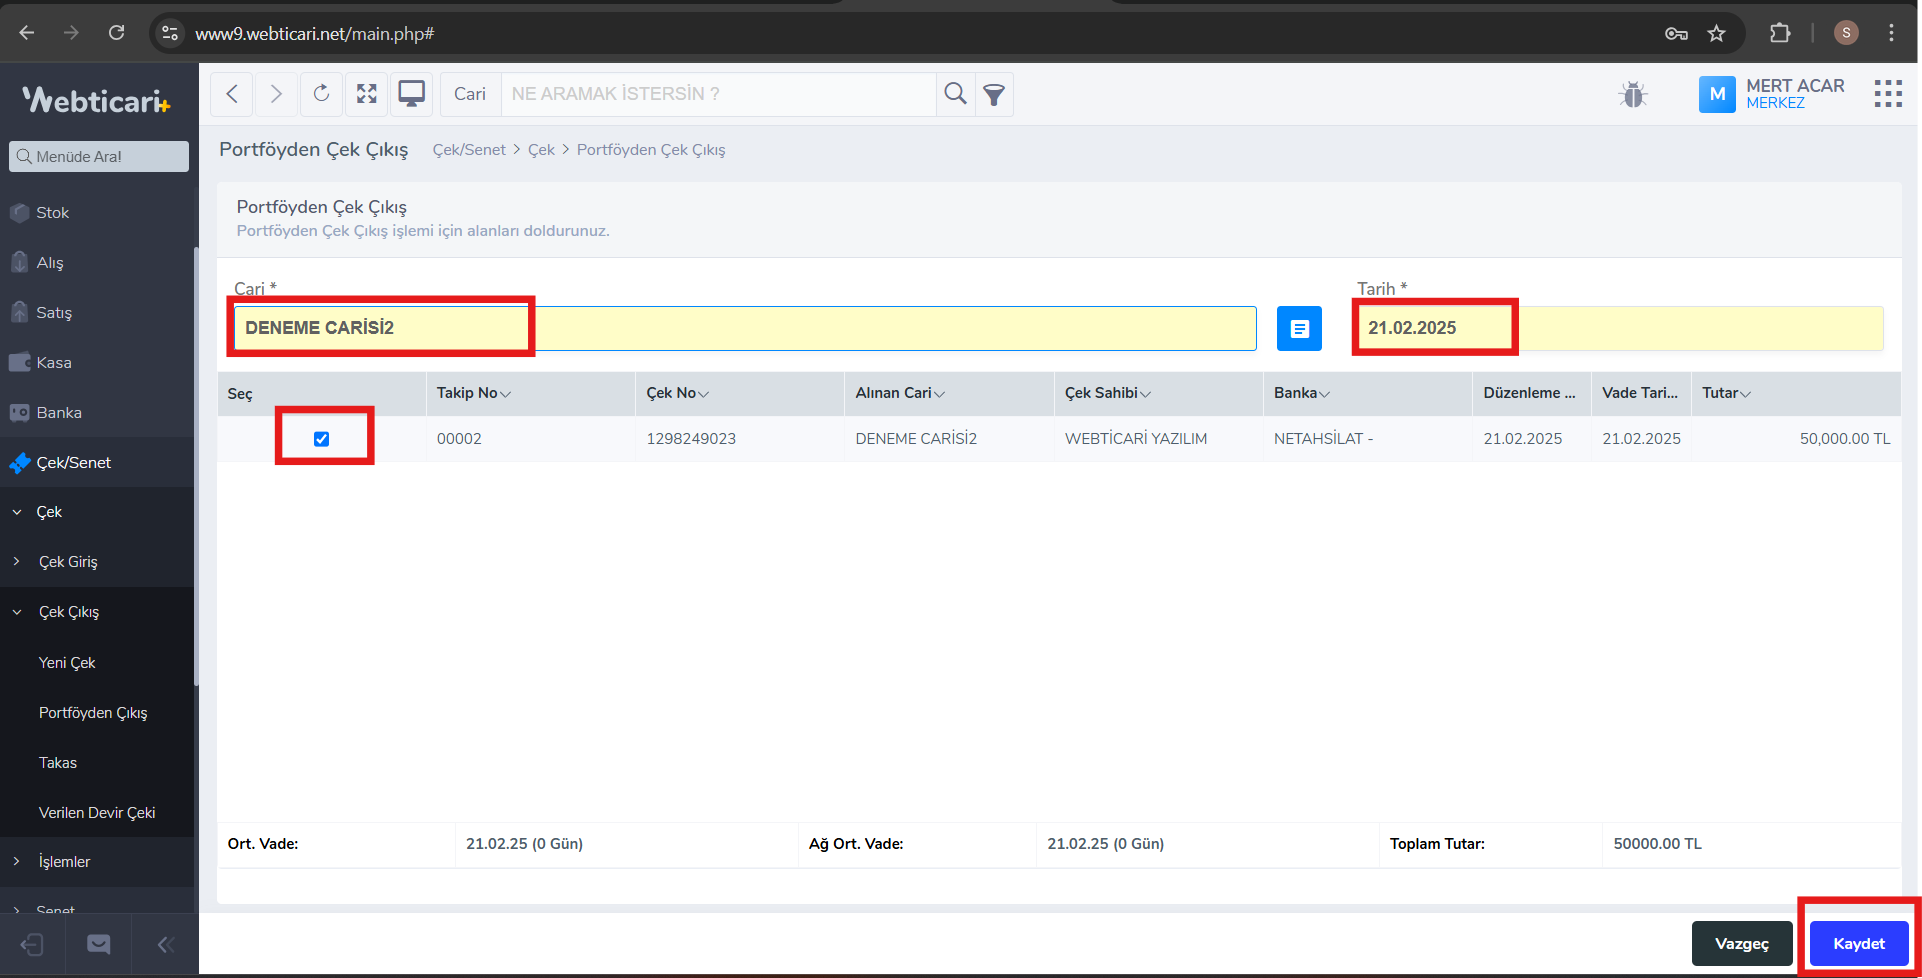Toggle fullscreen expand icon in toolbar
The width and height of the screenshot is (1922, 978).
[x=367, y=94]
